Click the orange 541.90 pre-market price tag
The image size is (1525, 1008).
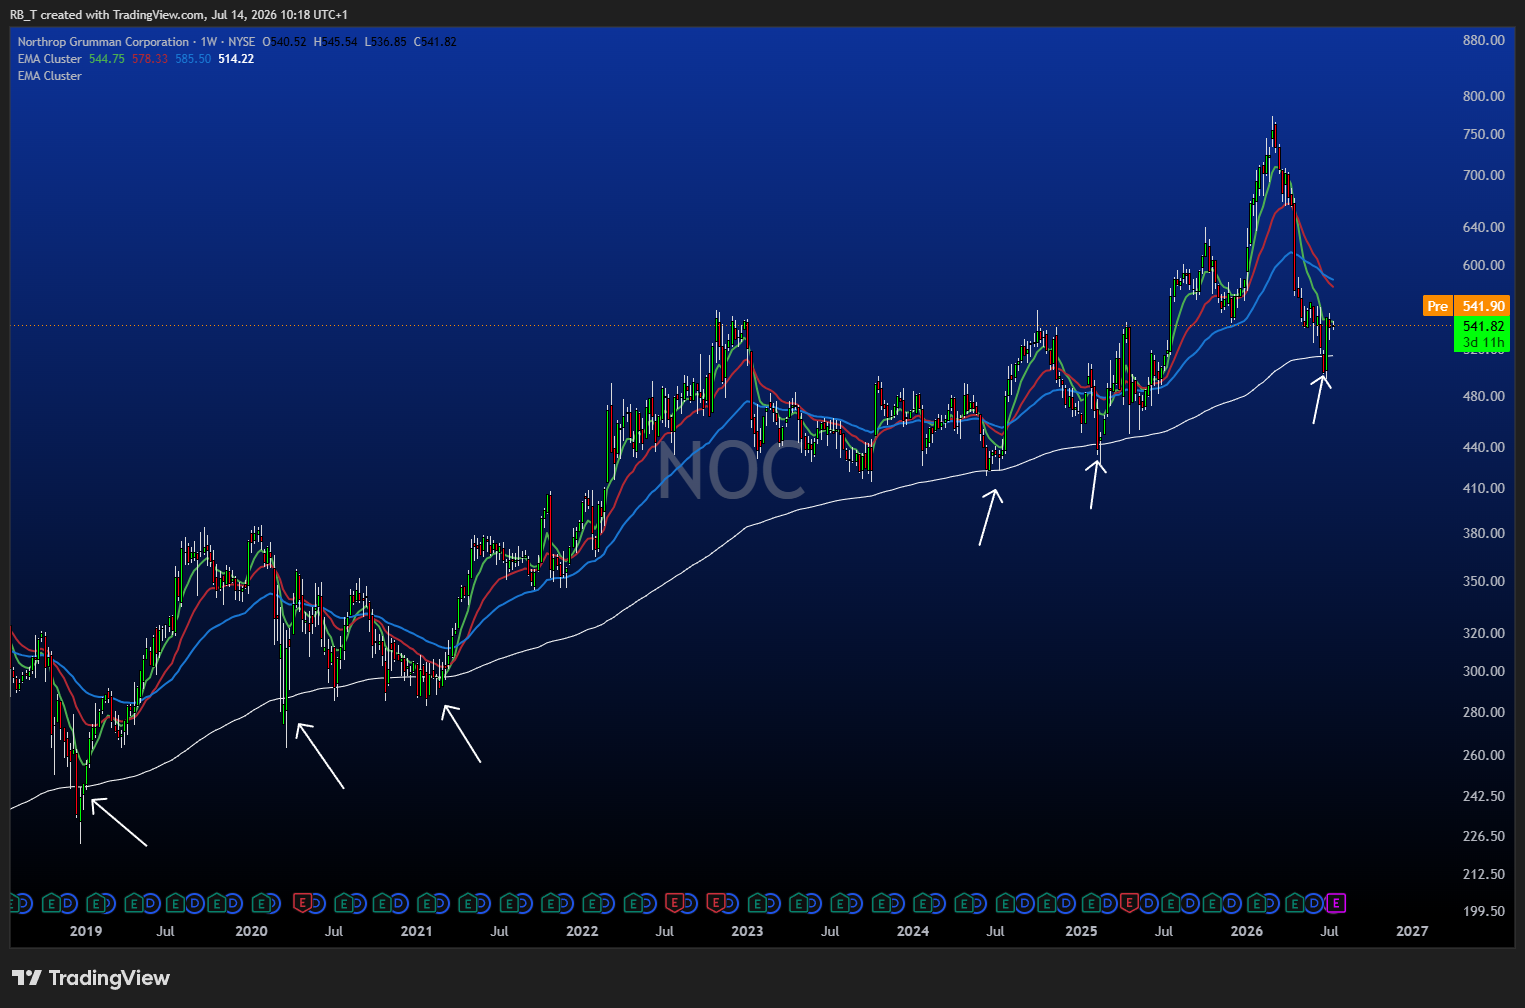[x=1483, y=306]
